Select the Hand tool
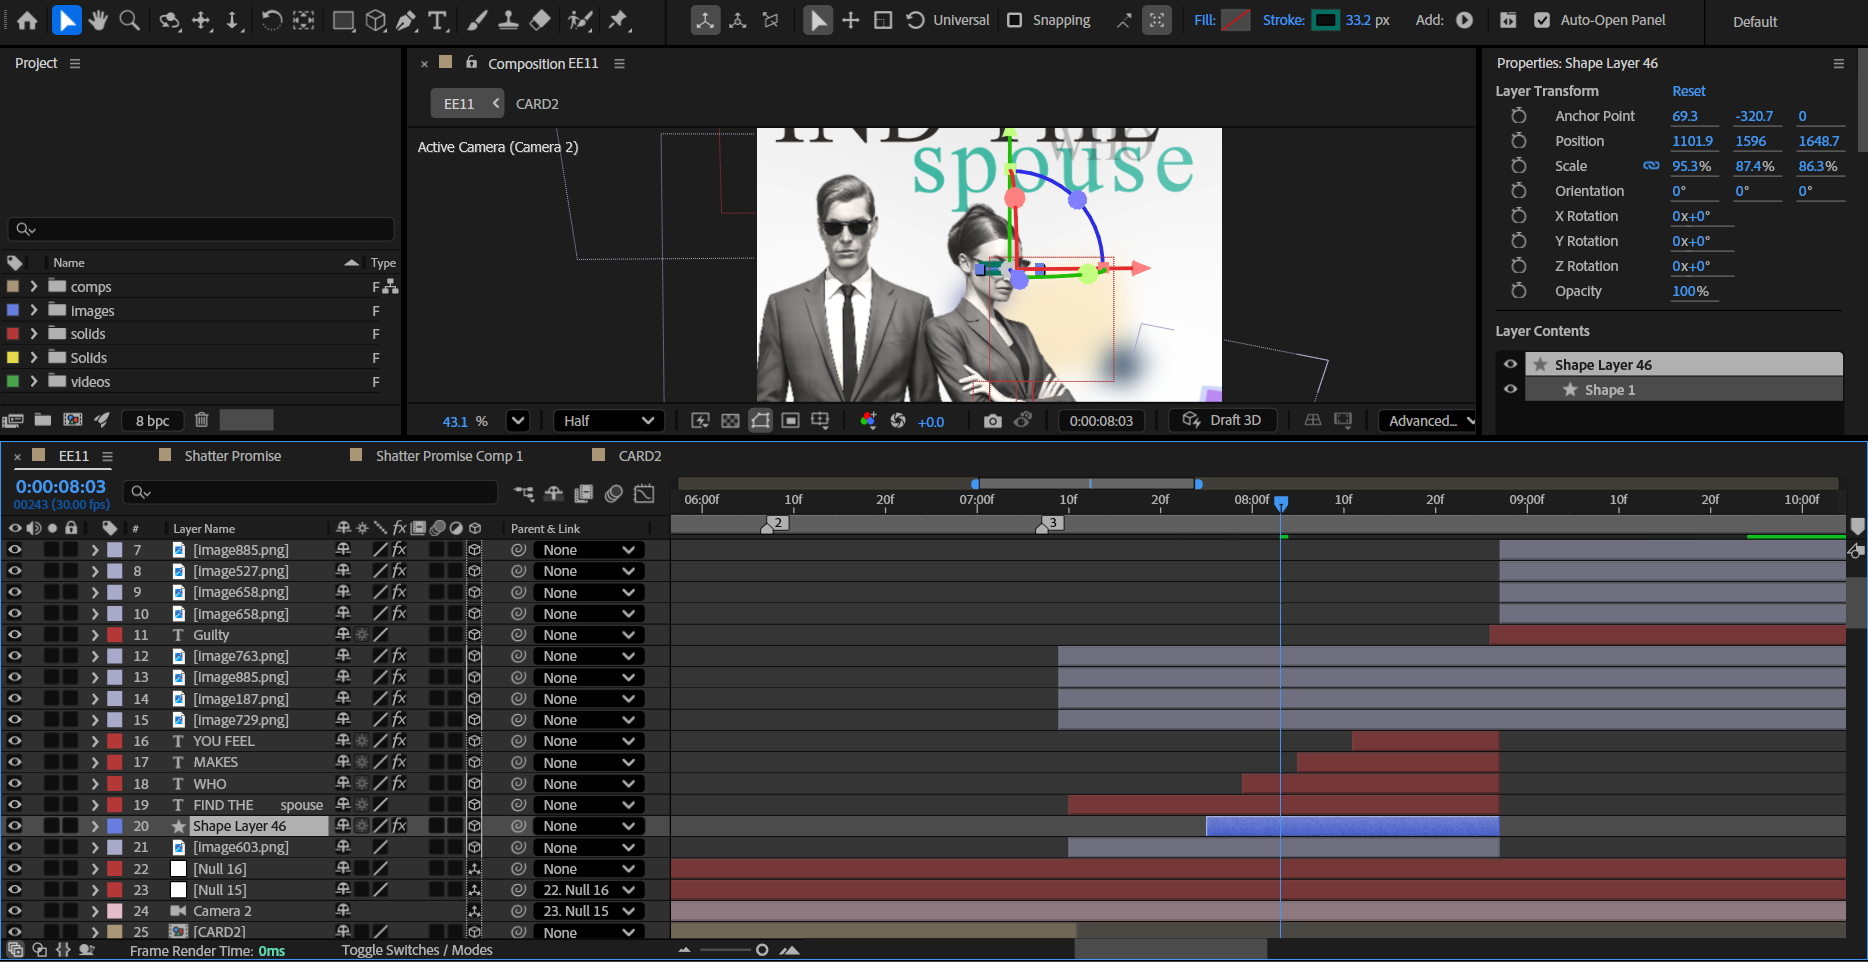Viewport: 1868px width, 962px height. coord(98,20)
